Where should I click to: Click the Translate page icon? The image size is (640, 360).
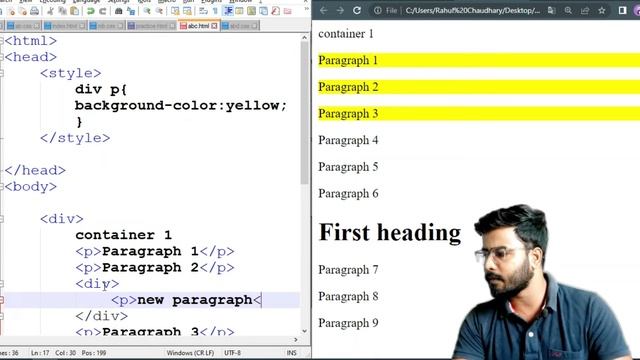click(x=551, y=10)
